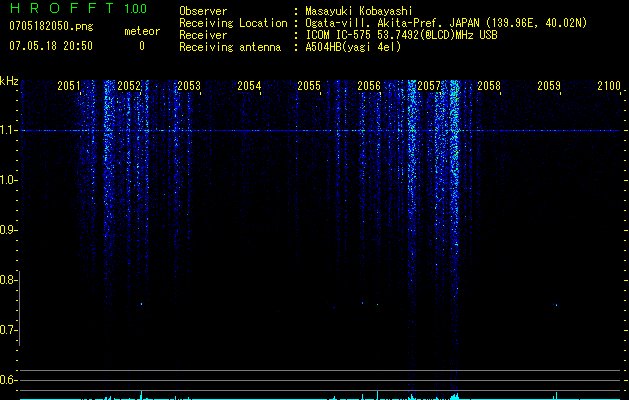Viewport: 629px width, 400px height.
Task: Click the 2058 time marker
Action: click(x=489, y=86)
